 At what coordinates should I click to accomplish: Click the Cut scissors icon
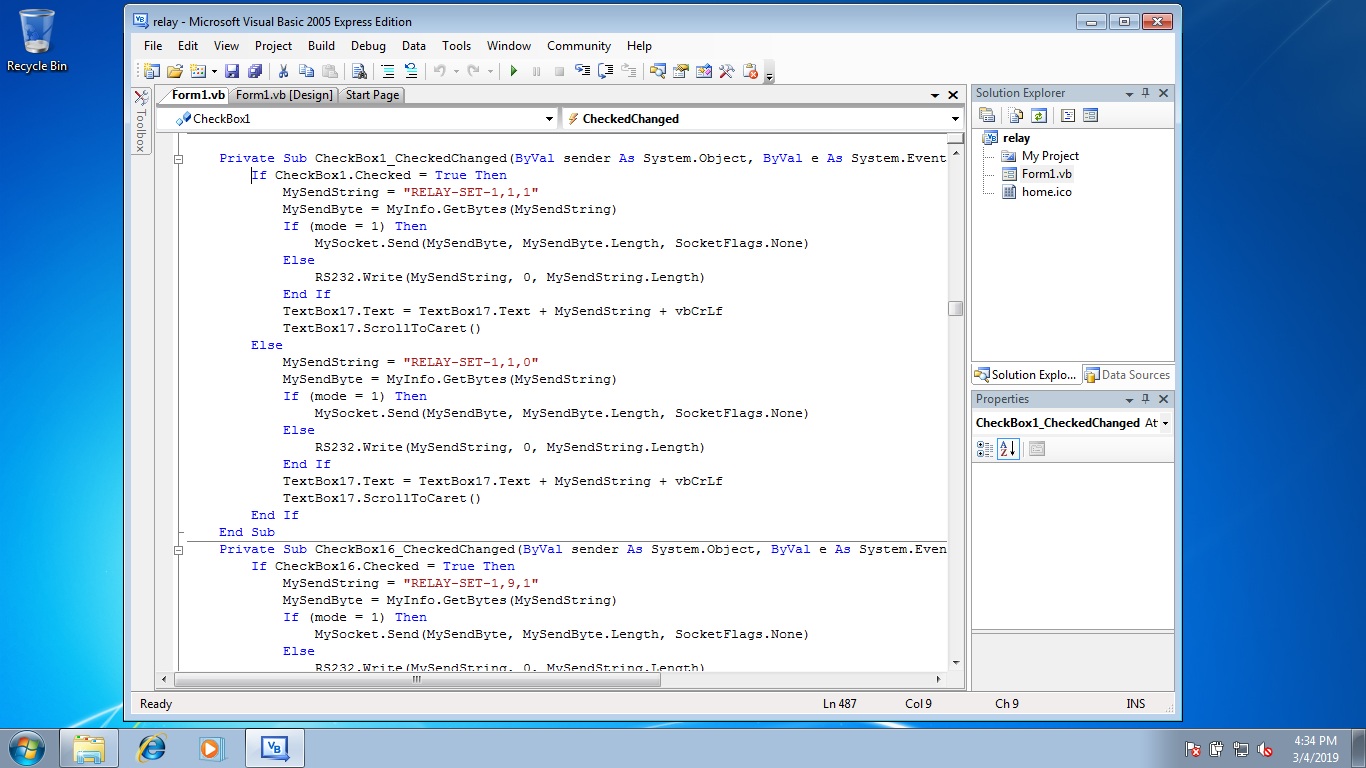(x=283, y=71)
